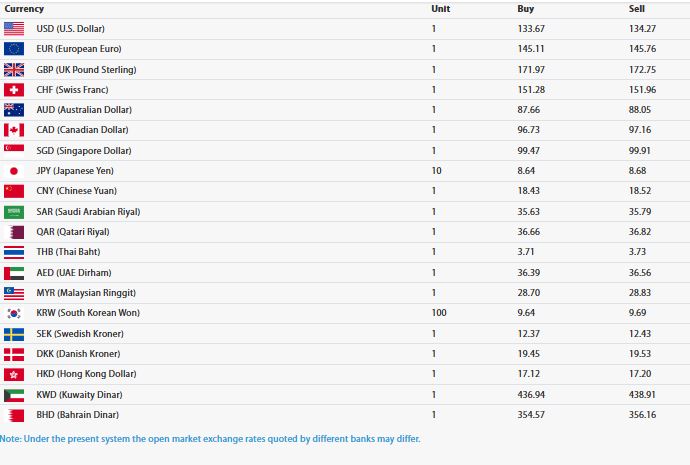Select the Kuwait flag icon
The width and height of the screenshot is (690, 465).
14,395
